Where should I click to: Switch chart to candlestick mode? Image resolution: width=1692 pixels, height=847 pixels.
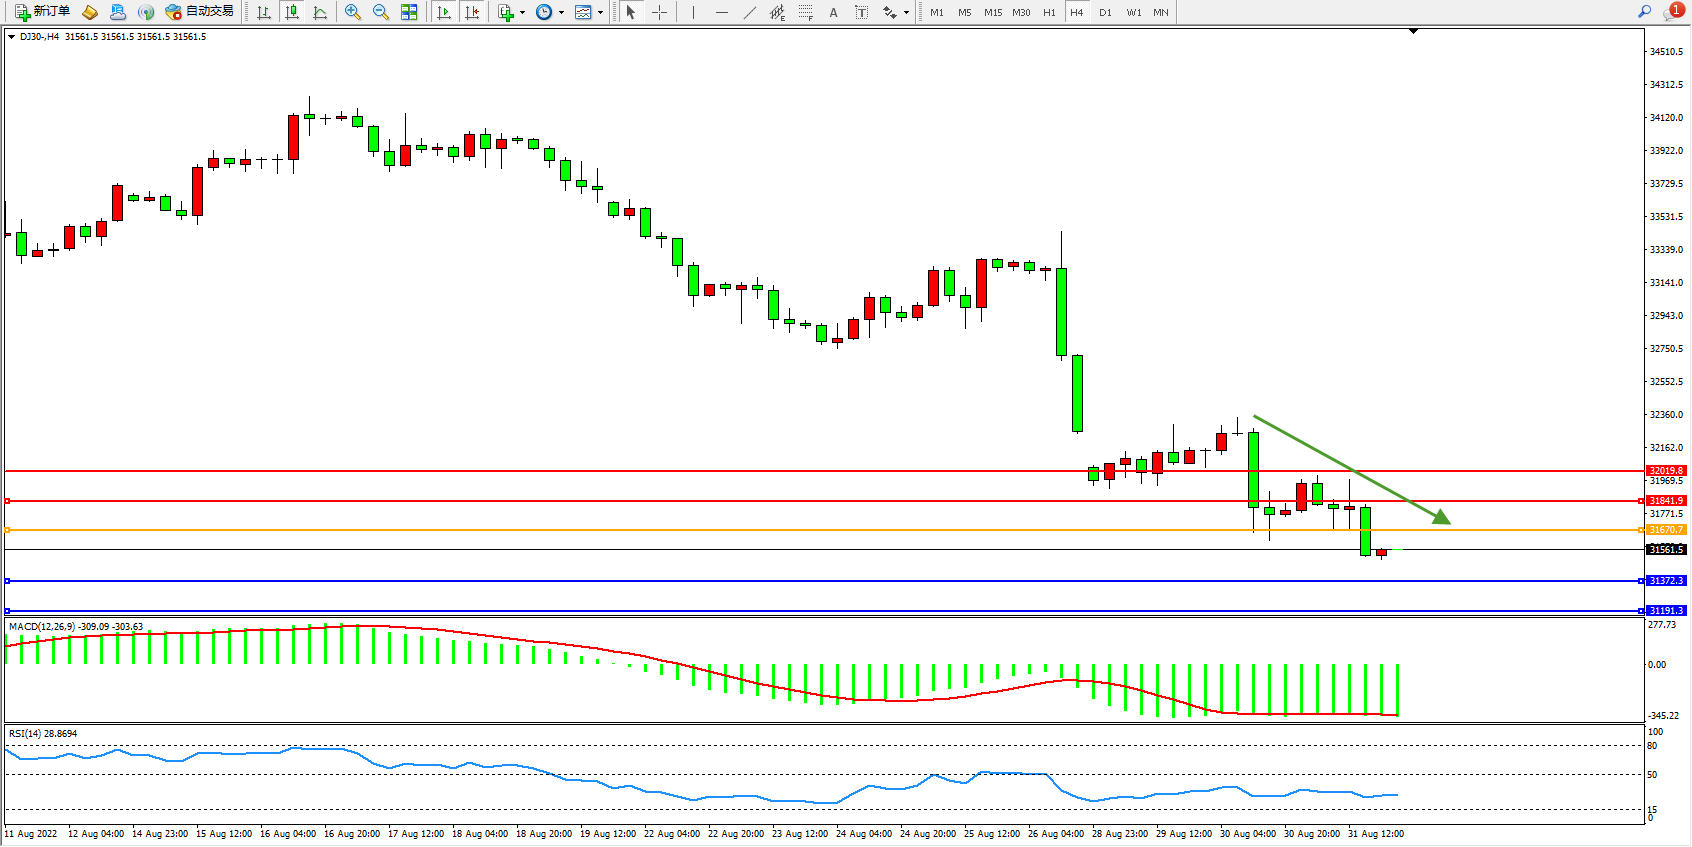[x=292, y=12]
